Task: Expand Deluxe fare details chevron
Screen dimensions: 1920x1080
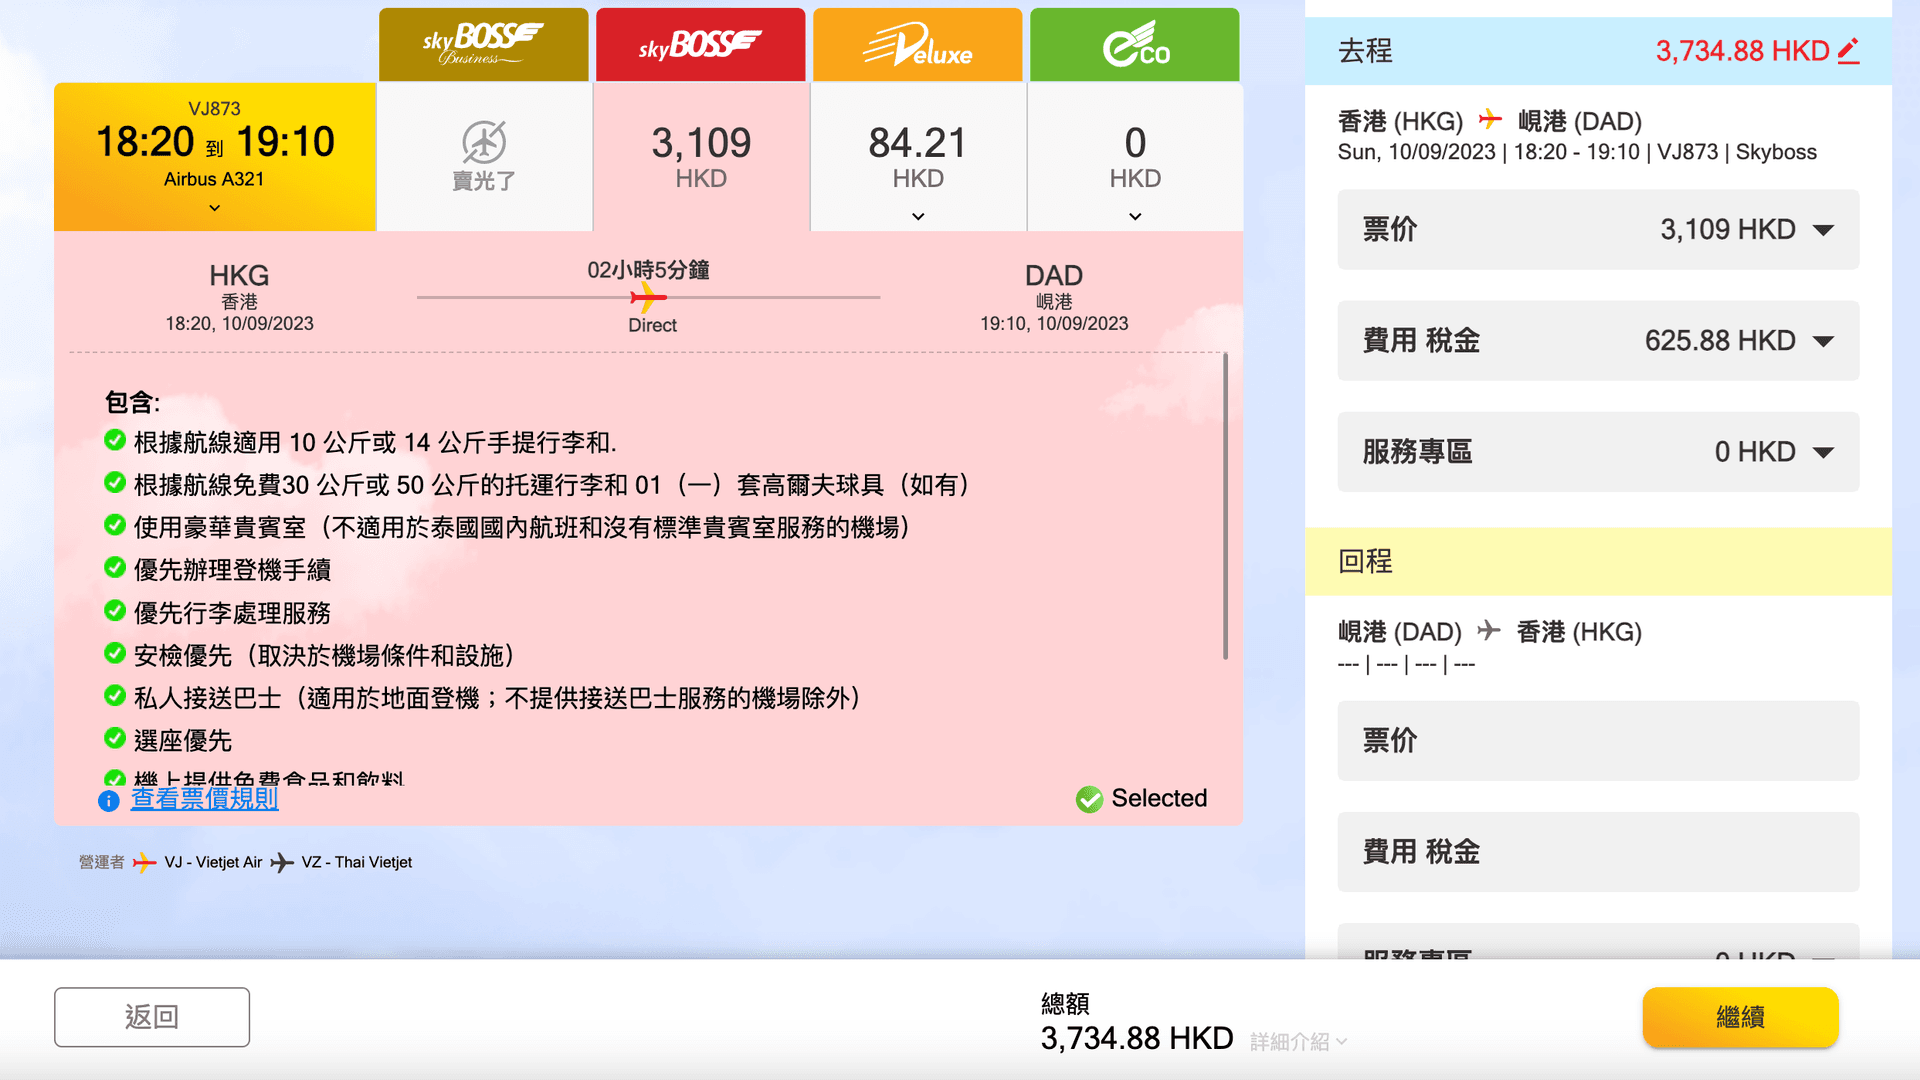Action: [918, 216]
